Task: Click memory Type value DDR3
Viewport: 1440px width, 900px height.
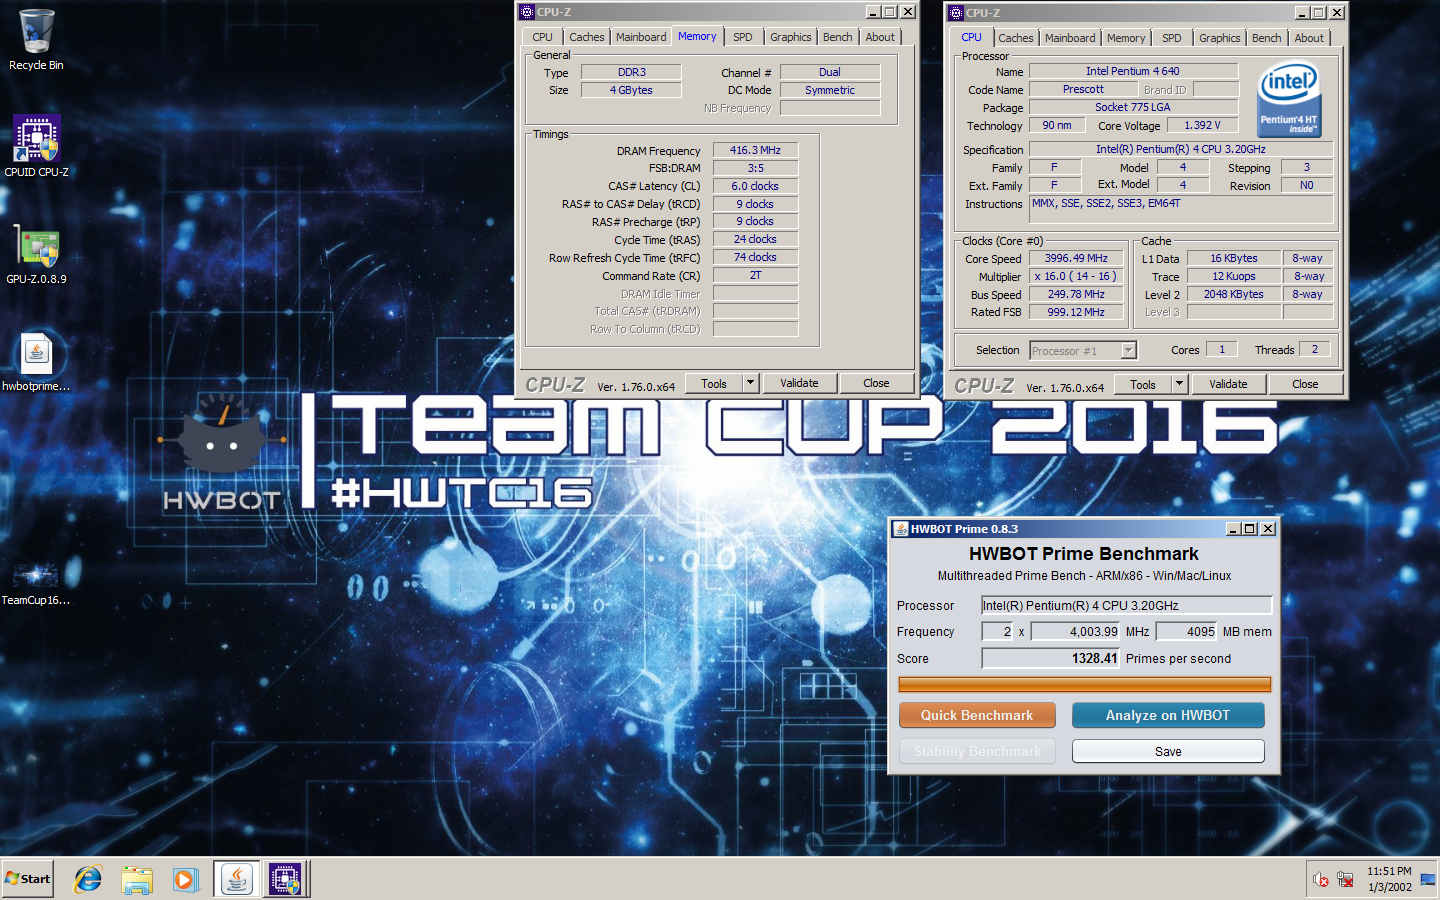Action: coord(631,72)
